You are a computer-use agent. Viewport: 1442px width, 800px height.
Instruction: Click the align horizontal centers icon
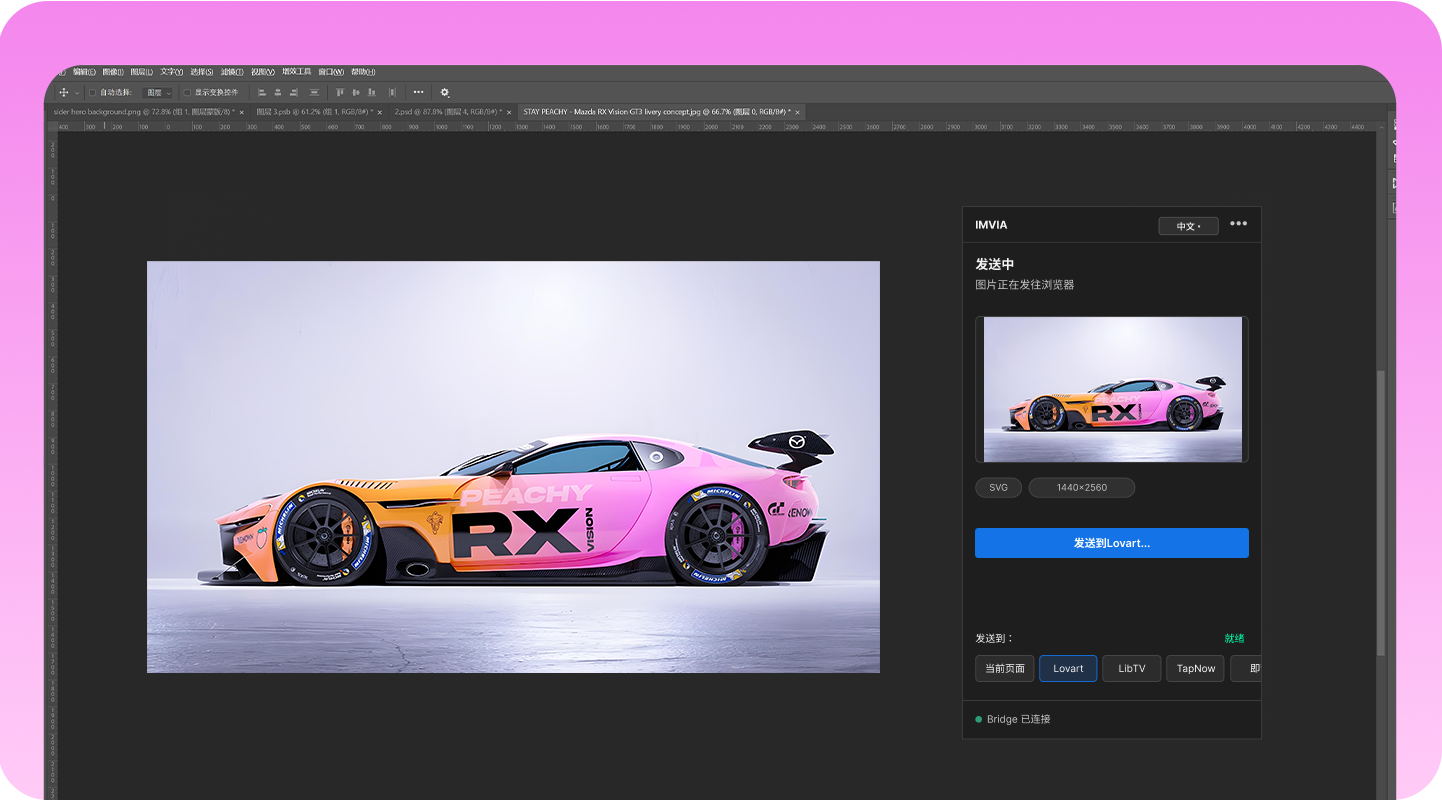(277, 92)
